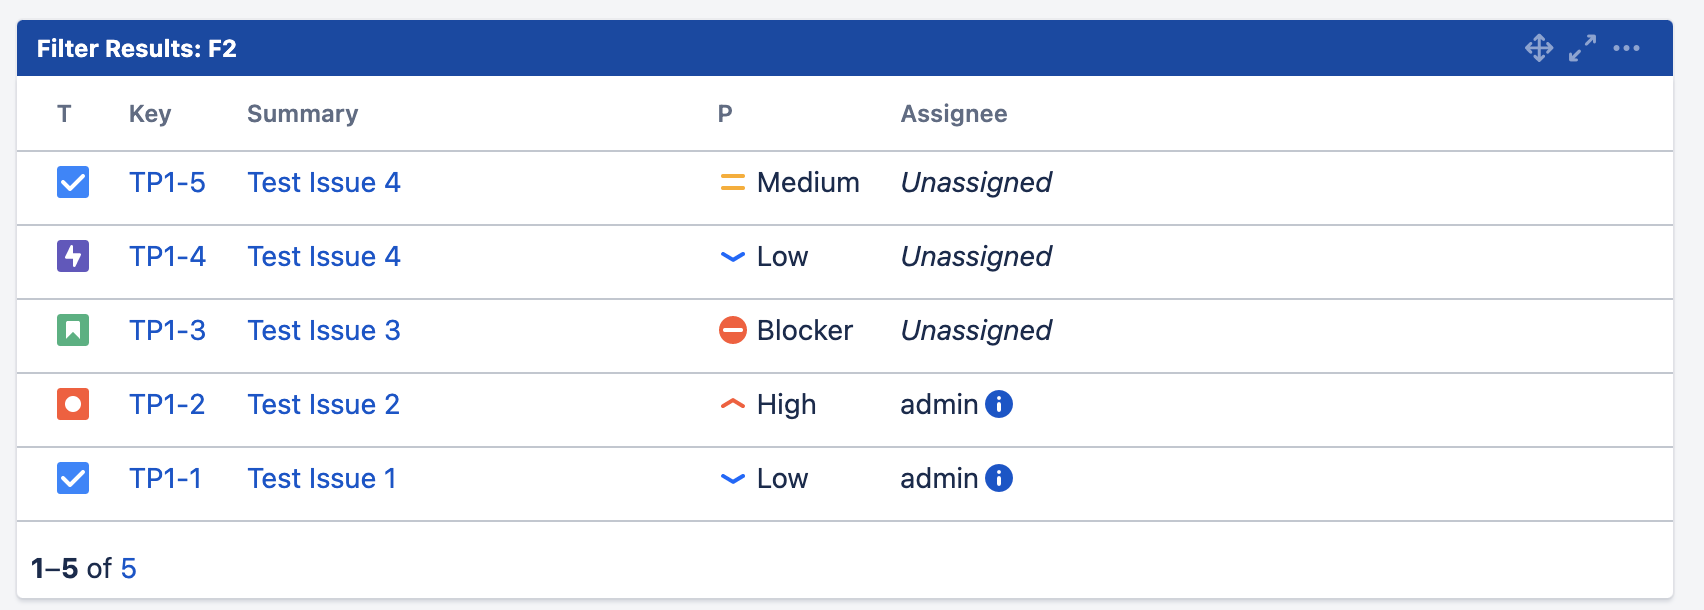Open issue key TP1-5

(167, 182)
